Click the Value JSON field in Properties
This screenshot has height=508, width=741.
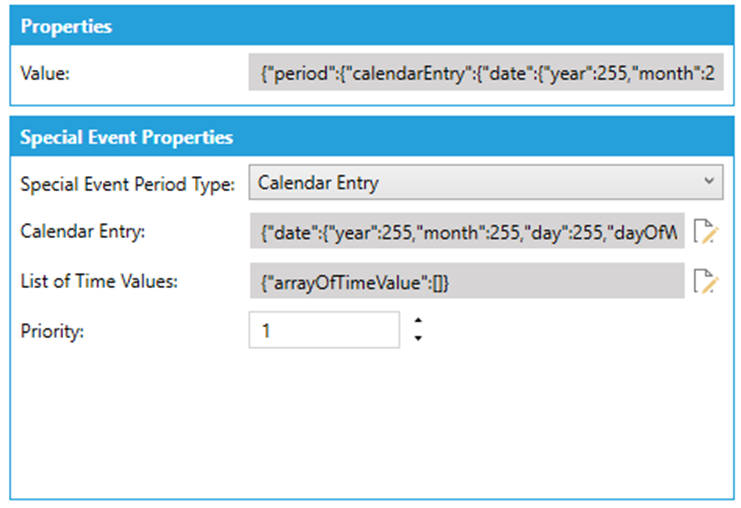coord(484,73)
